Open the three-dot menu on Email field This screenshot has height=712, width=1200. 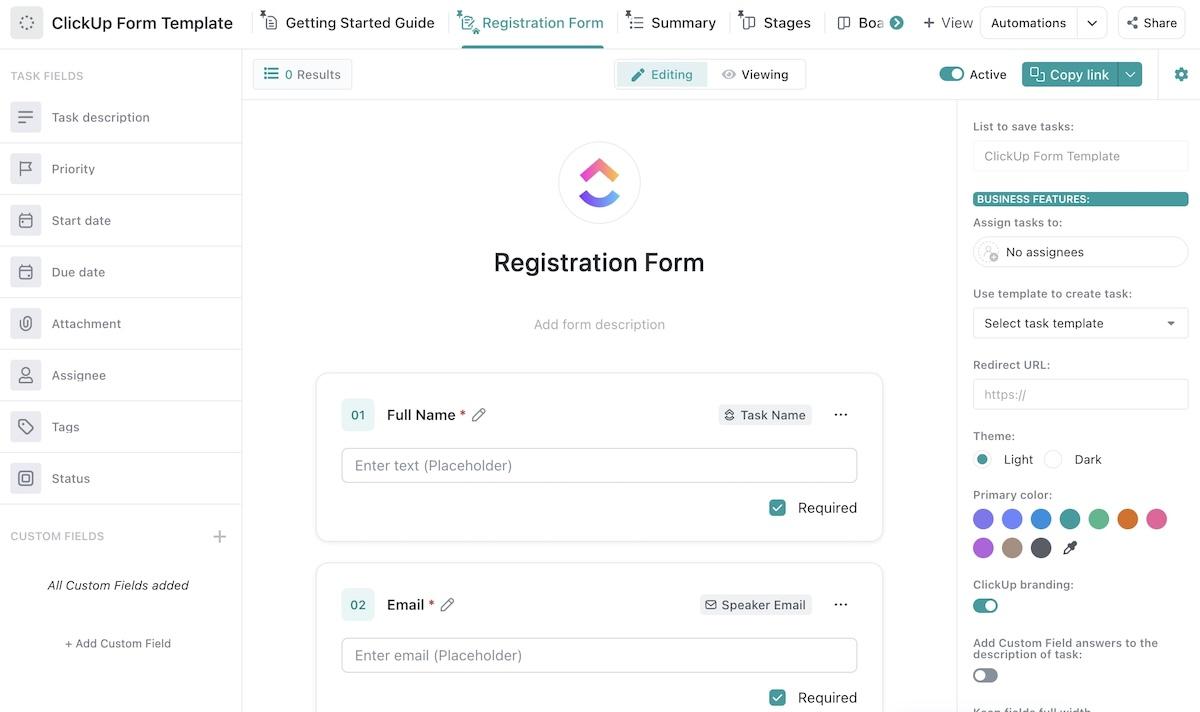(x=840, y=605)
